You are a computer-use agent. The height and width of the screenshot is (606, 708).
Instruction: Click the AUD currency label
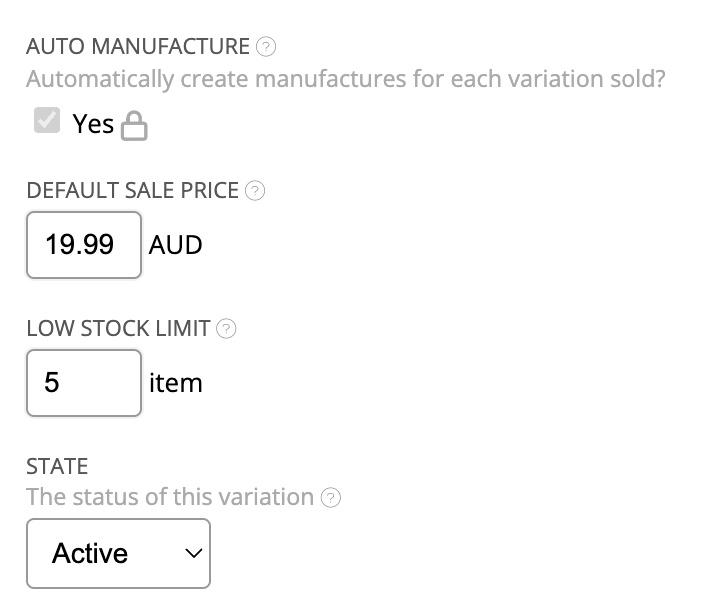176,245
